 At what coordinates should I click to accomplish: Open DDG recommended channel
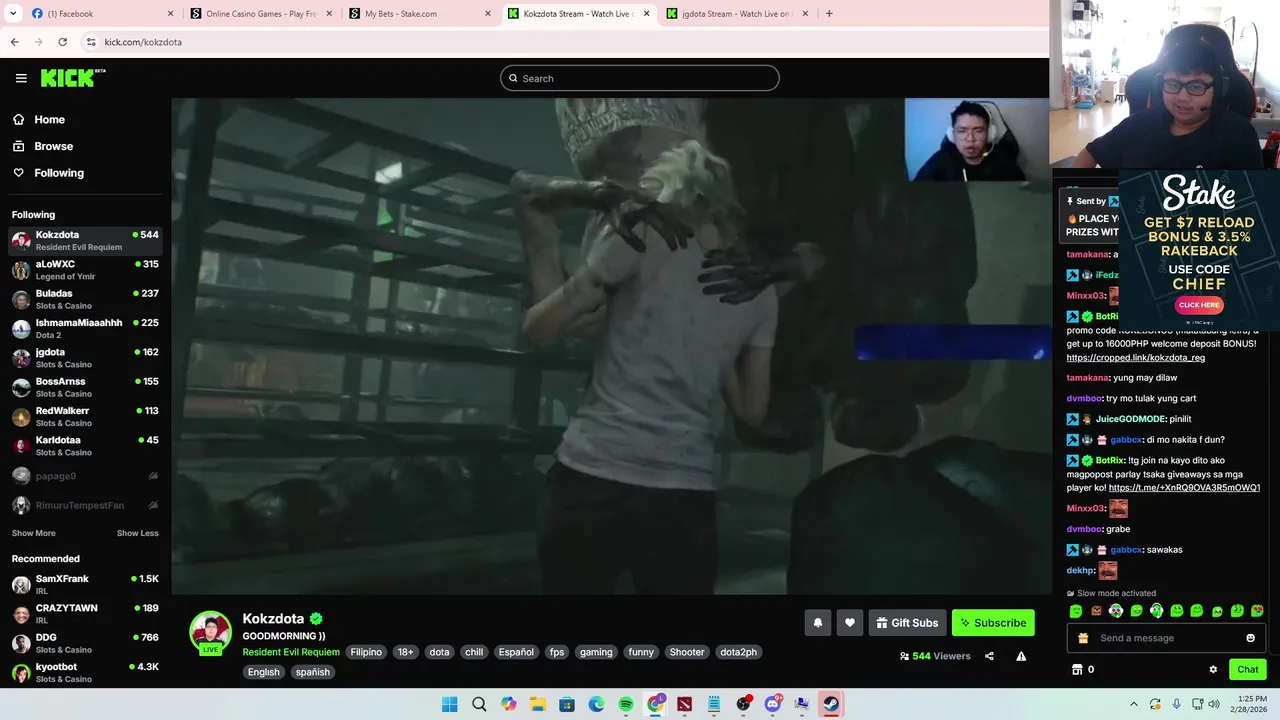point(85,642)
